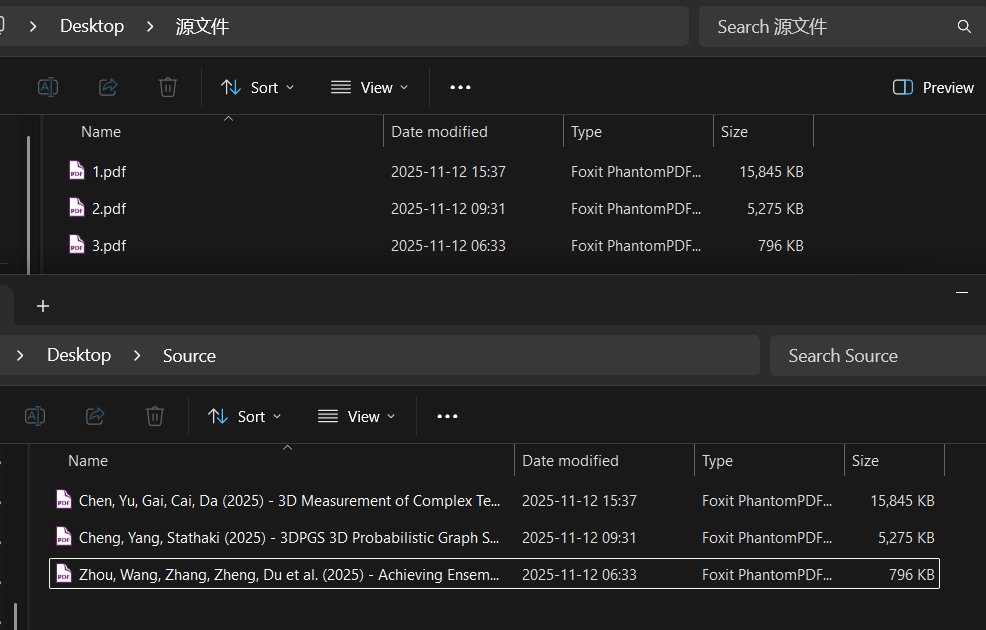Open View dropdown in Source window
The width and height of the screenshot is (986, 630).
[357, 416]
